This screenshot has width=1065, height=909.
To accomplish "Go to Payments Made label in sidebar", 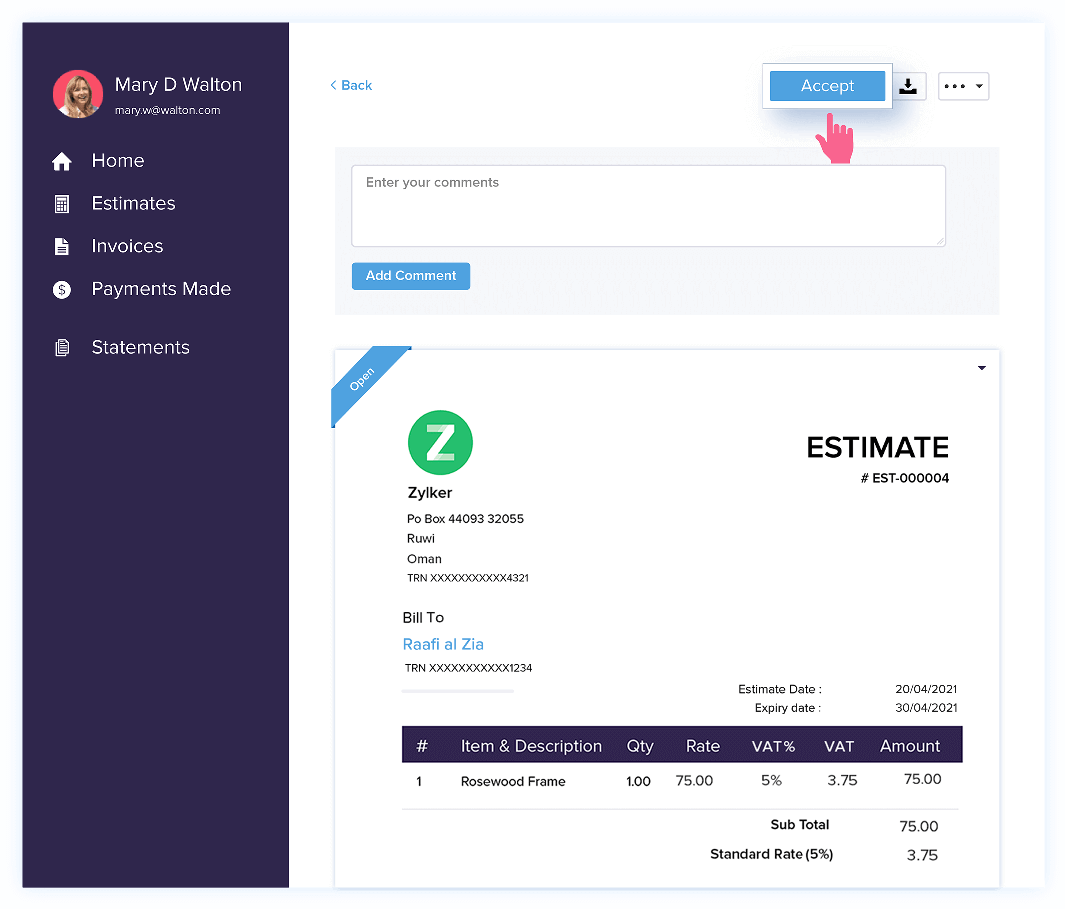I will (161, 290).
